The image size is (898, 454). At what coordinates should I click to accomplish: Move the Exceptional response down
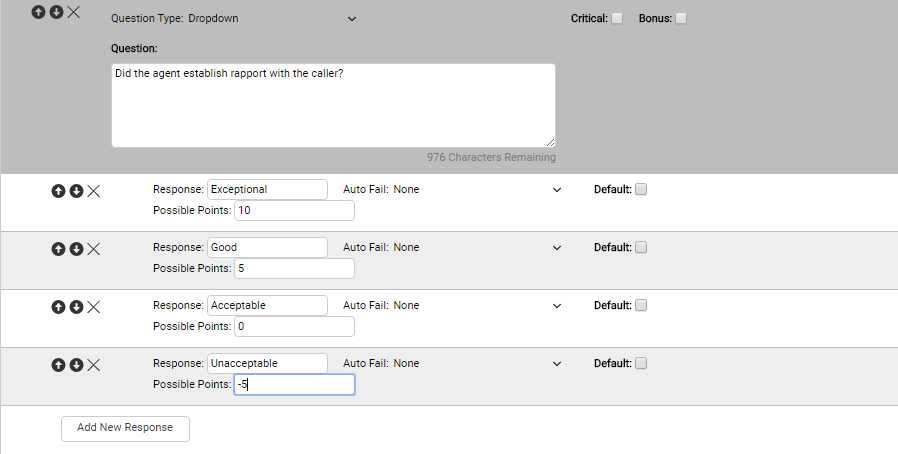76,191
